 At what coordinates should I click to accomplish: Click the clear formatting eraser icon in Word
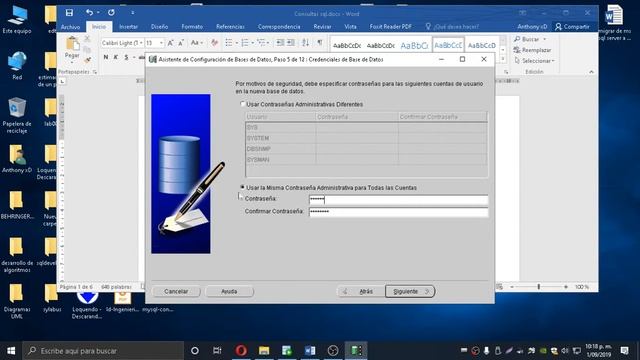pyautogui.click(x=214, y=43)
